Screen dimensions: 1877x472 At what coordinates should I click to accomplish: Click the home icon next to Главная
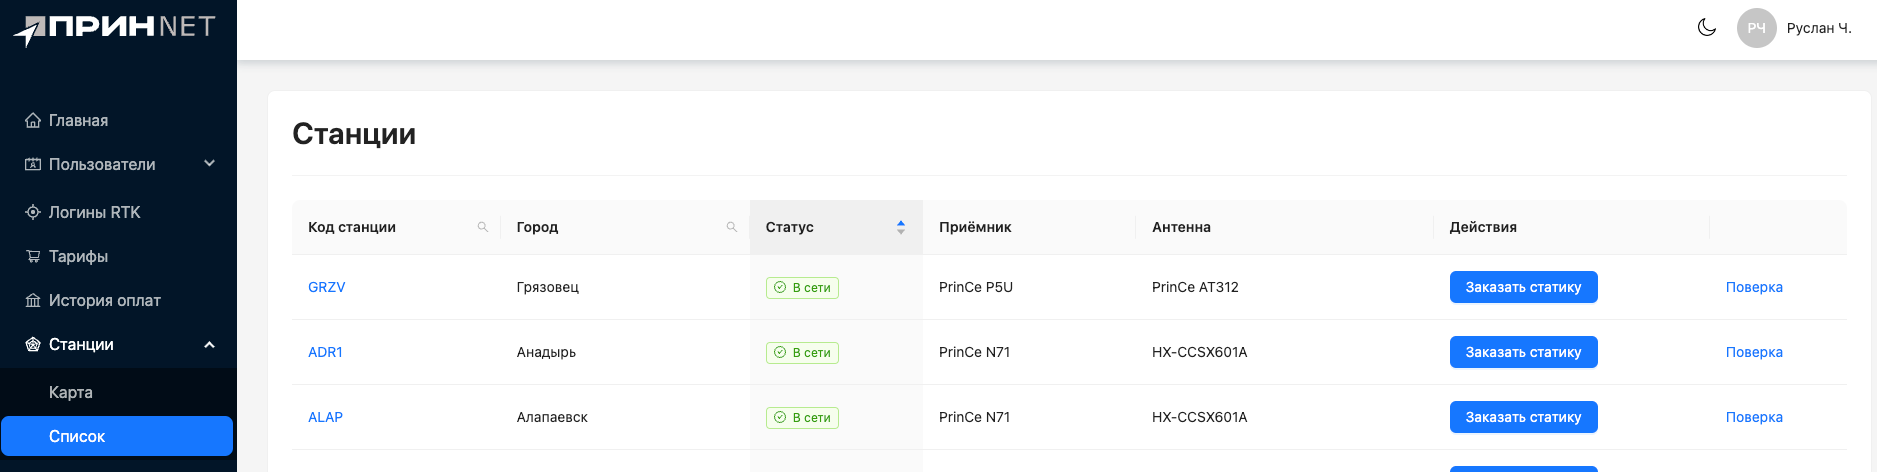point(33,120)
